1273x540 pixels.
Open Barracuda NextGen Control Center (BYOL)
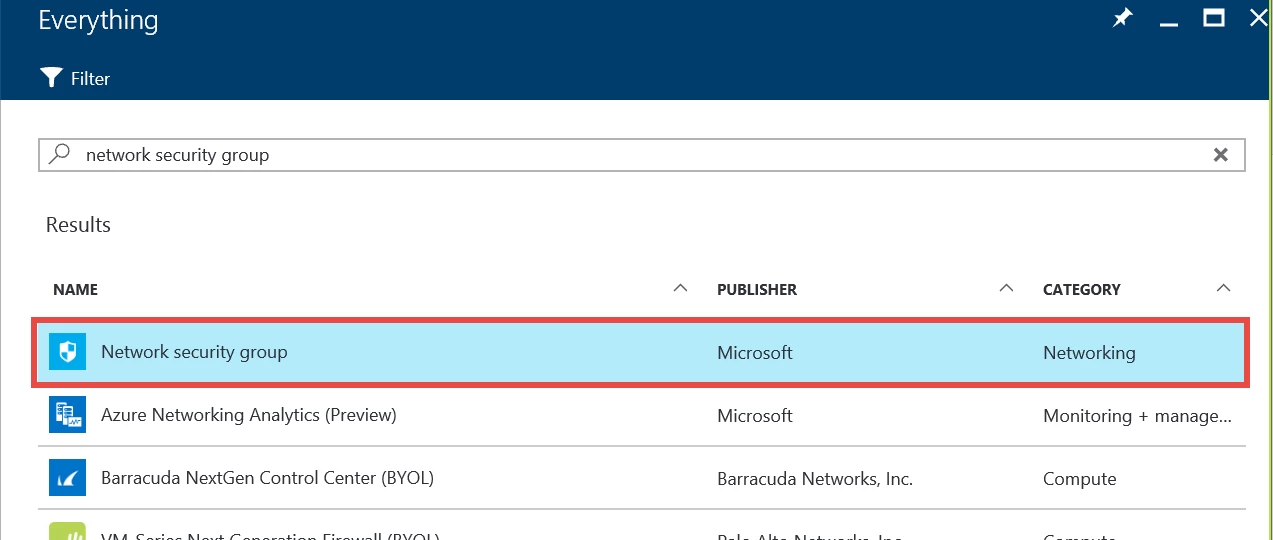(267, 478)
